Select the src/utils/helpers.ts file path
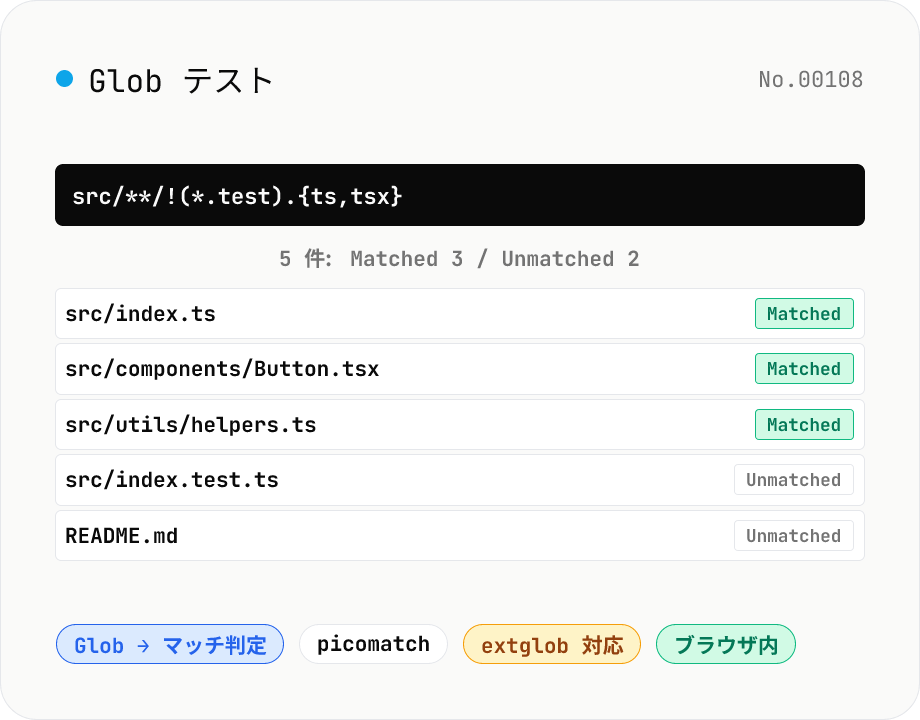 [191, 425]
